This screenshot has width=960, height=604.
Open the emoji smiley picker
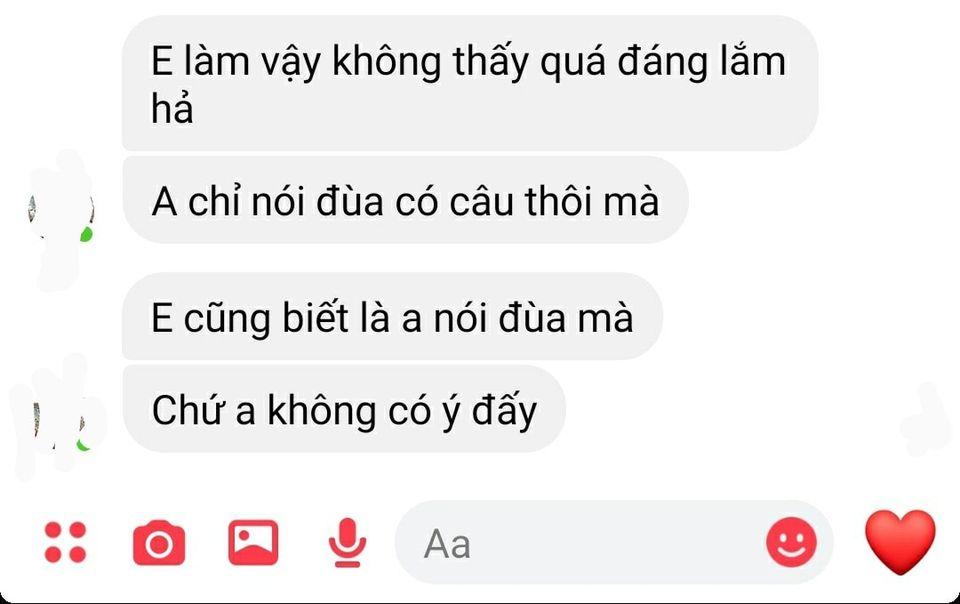pos(791,543)
